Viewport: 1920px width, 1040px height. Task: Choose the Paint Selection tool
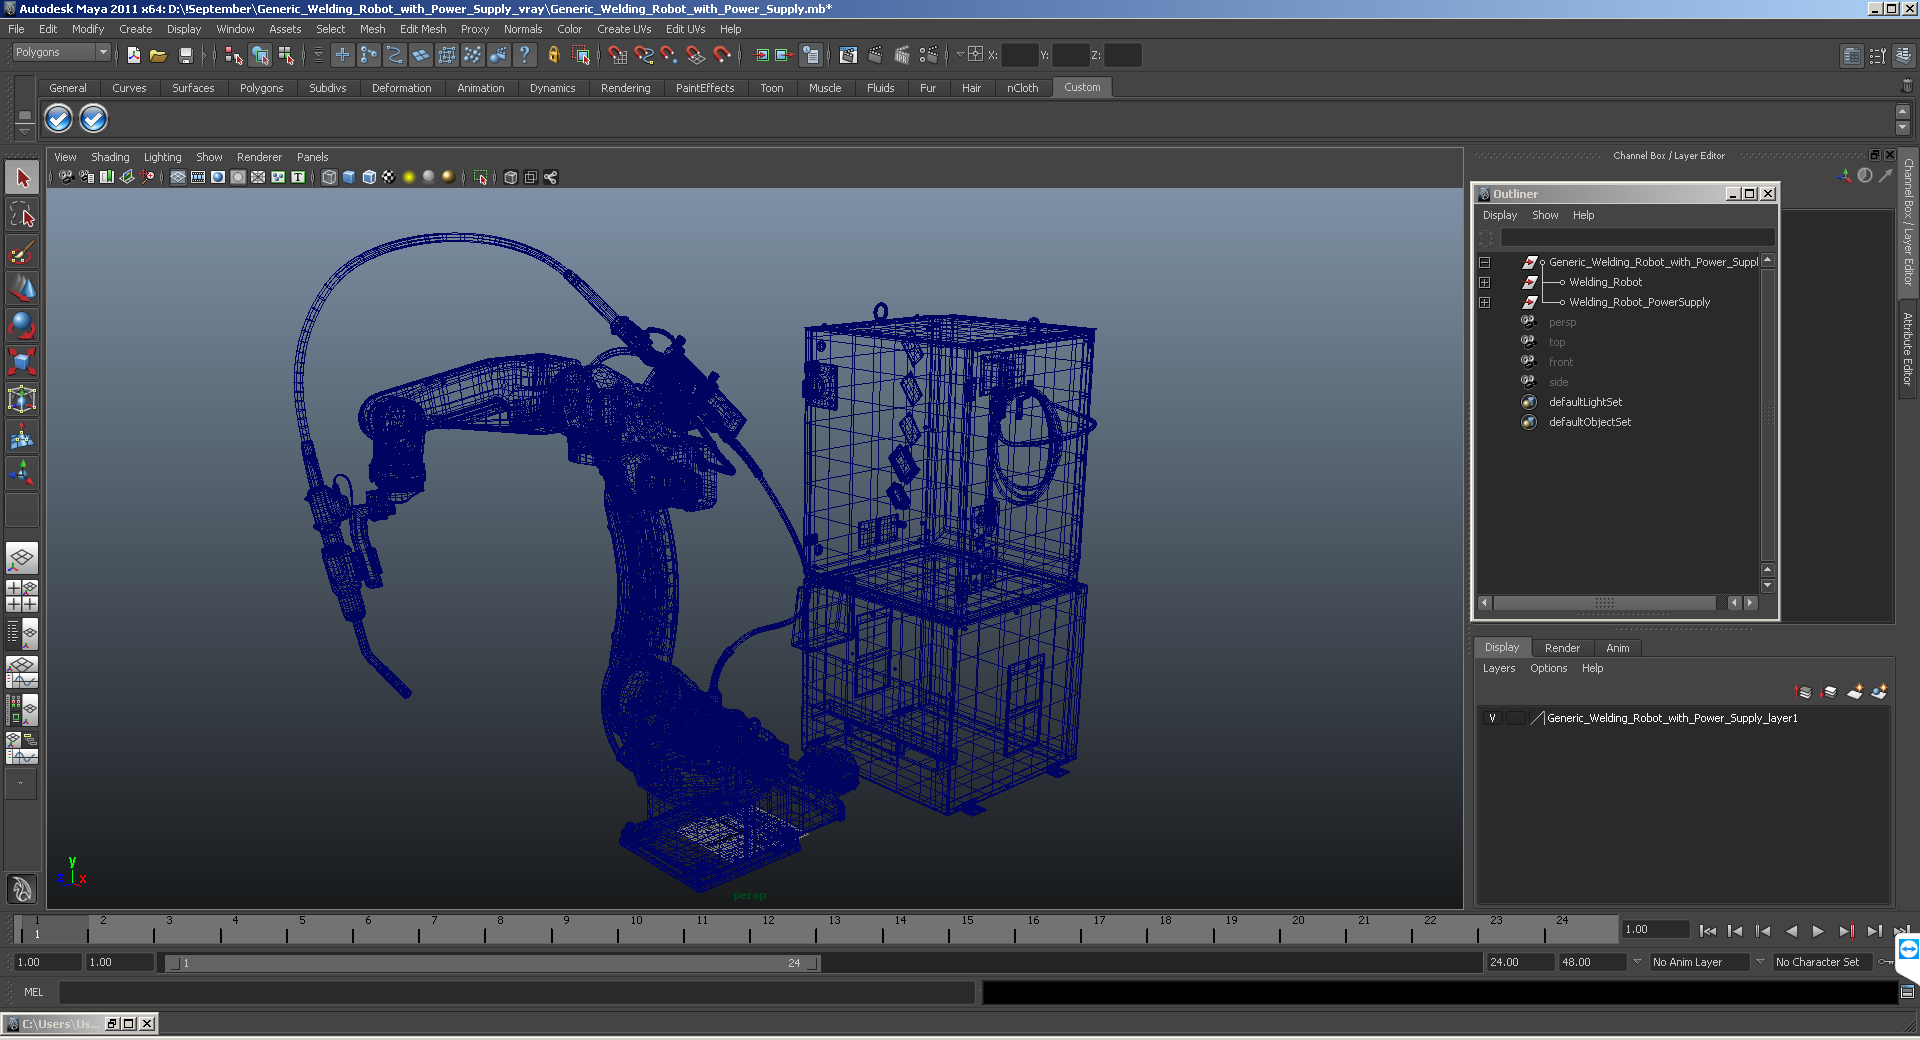(x=22, y=252)
